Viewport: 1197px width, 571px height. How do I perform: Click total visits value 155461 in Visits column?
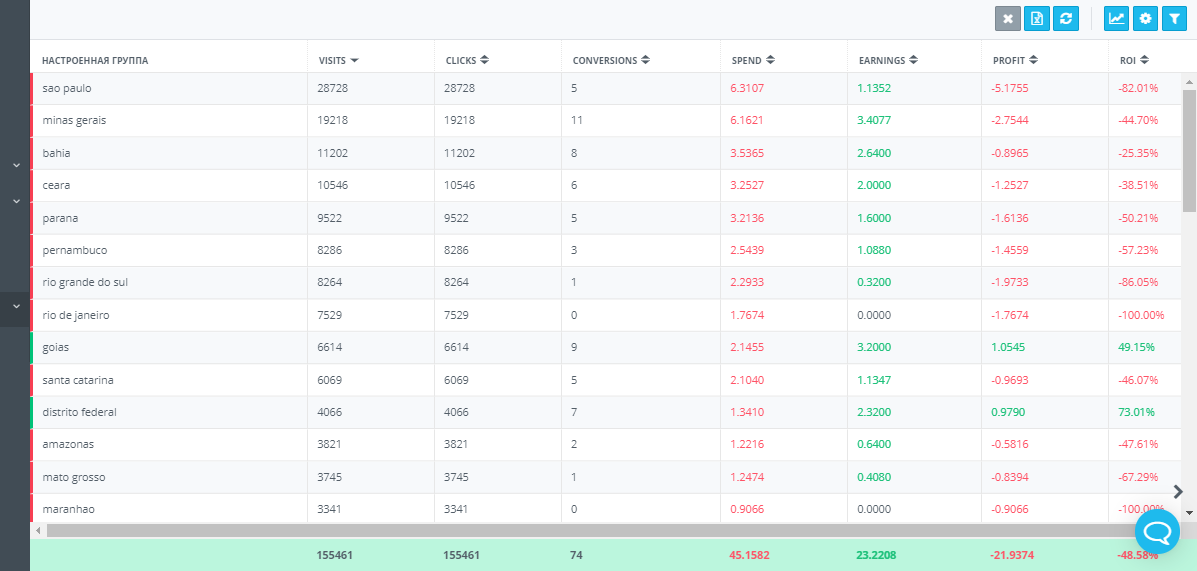click(x=335, y=556)
